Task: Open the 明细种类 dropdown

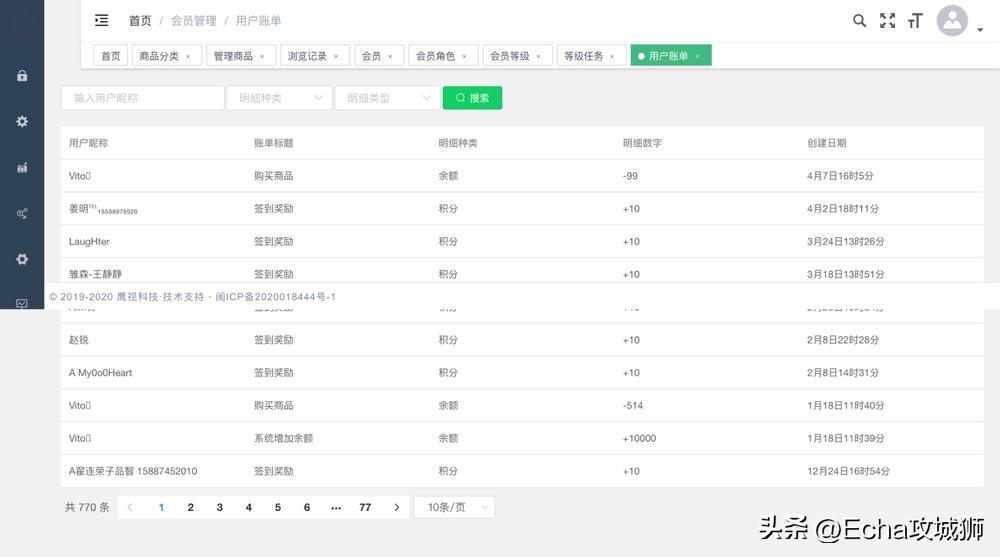Action: coord(279,98)
